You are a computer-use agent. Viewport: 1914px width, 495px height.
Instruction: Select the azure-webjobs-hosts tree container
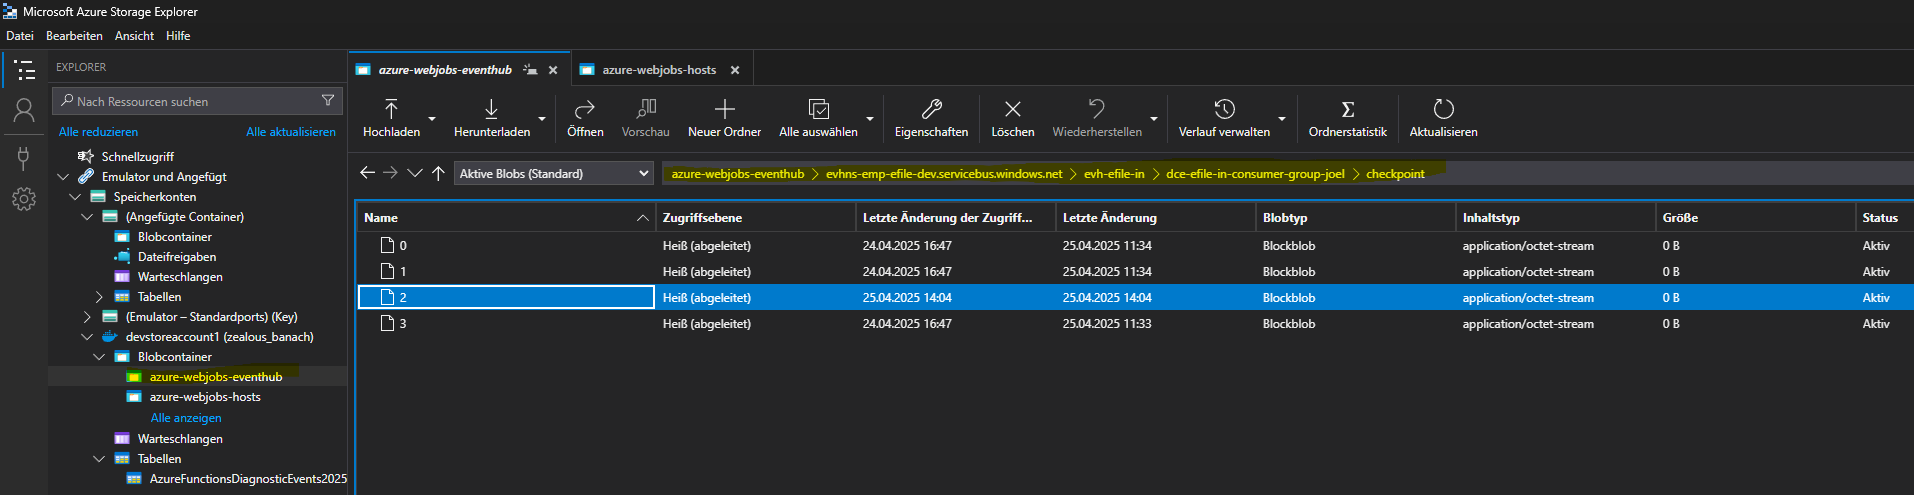pyautogui.click(x=205, y=397)
